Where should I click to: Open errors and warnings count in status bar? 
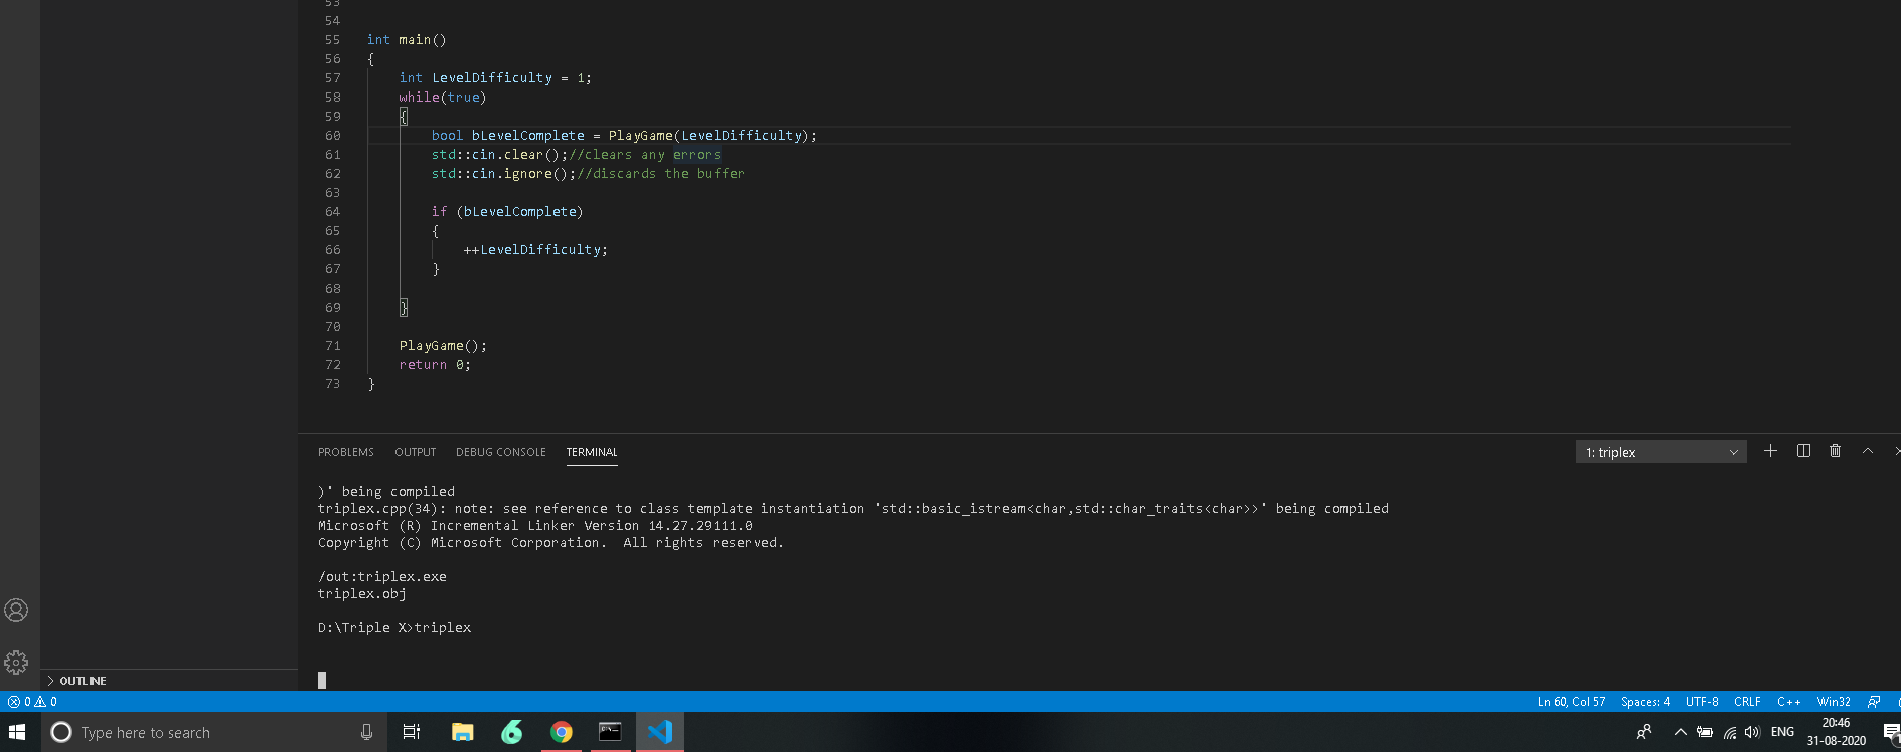tap(32, 702)
